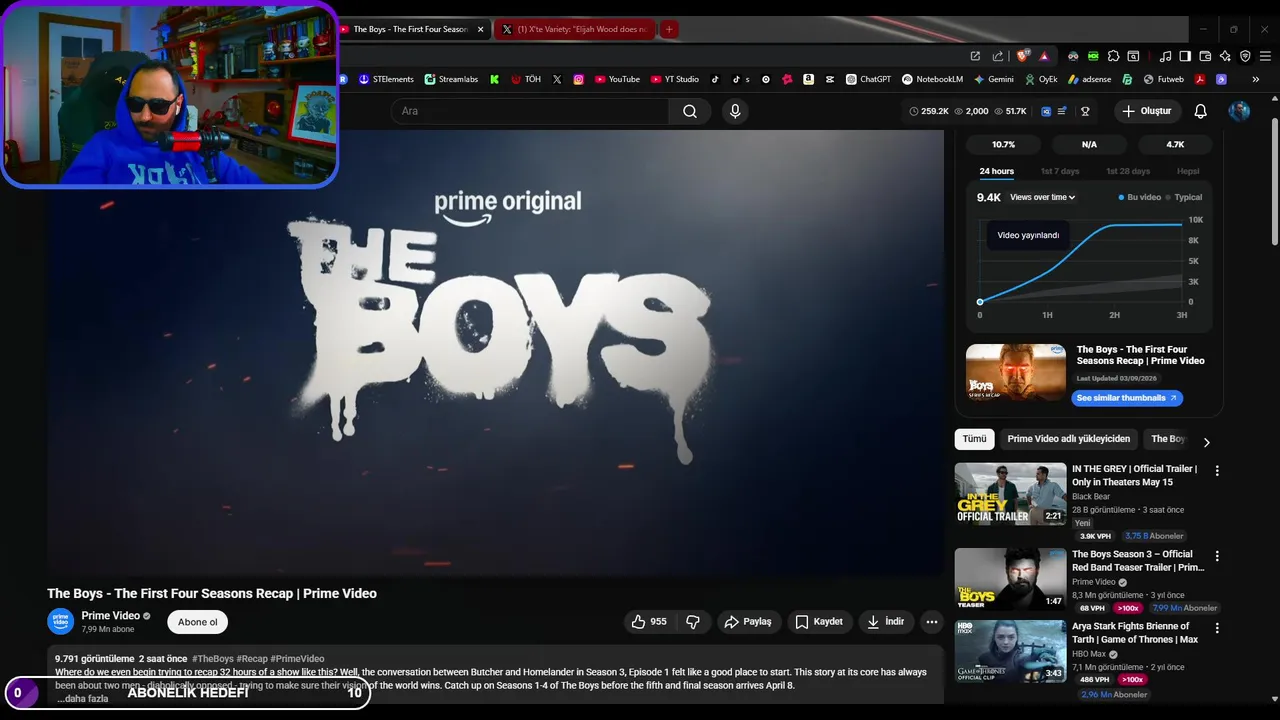Open the video's three-dot more actions
This screenshot has width=1280, height=720.
(x=932, y=622)
